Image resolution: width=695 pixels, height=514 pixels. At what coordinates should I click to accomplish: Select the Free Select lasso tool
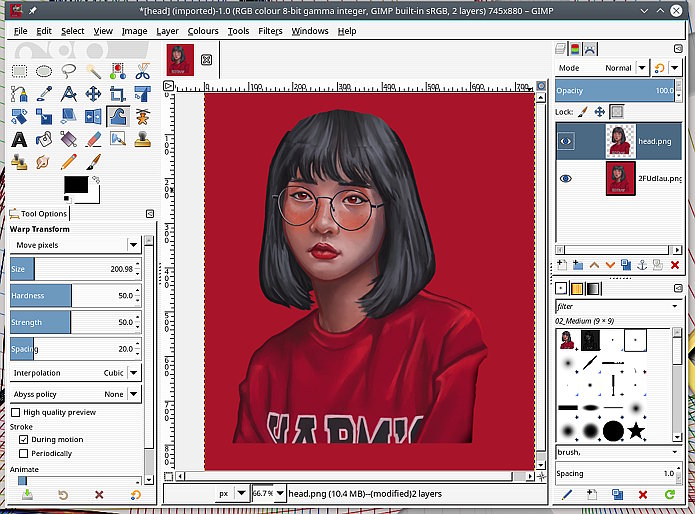pos(69,70)
